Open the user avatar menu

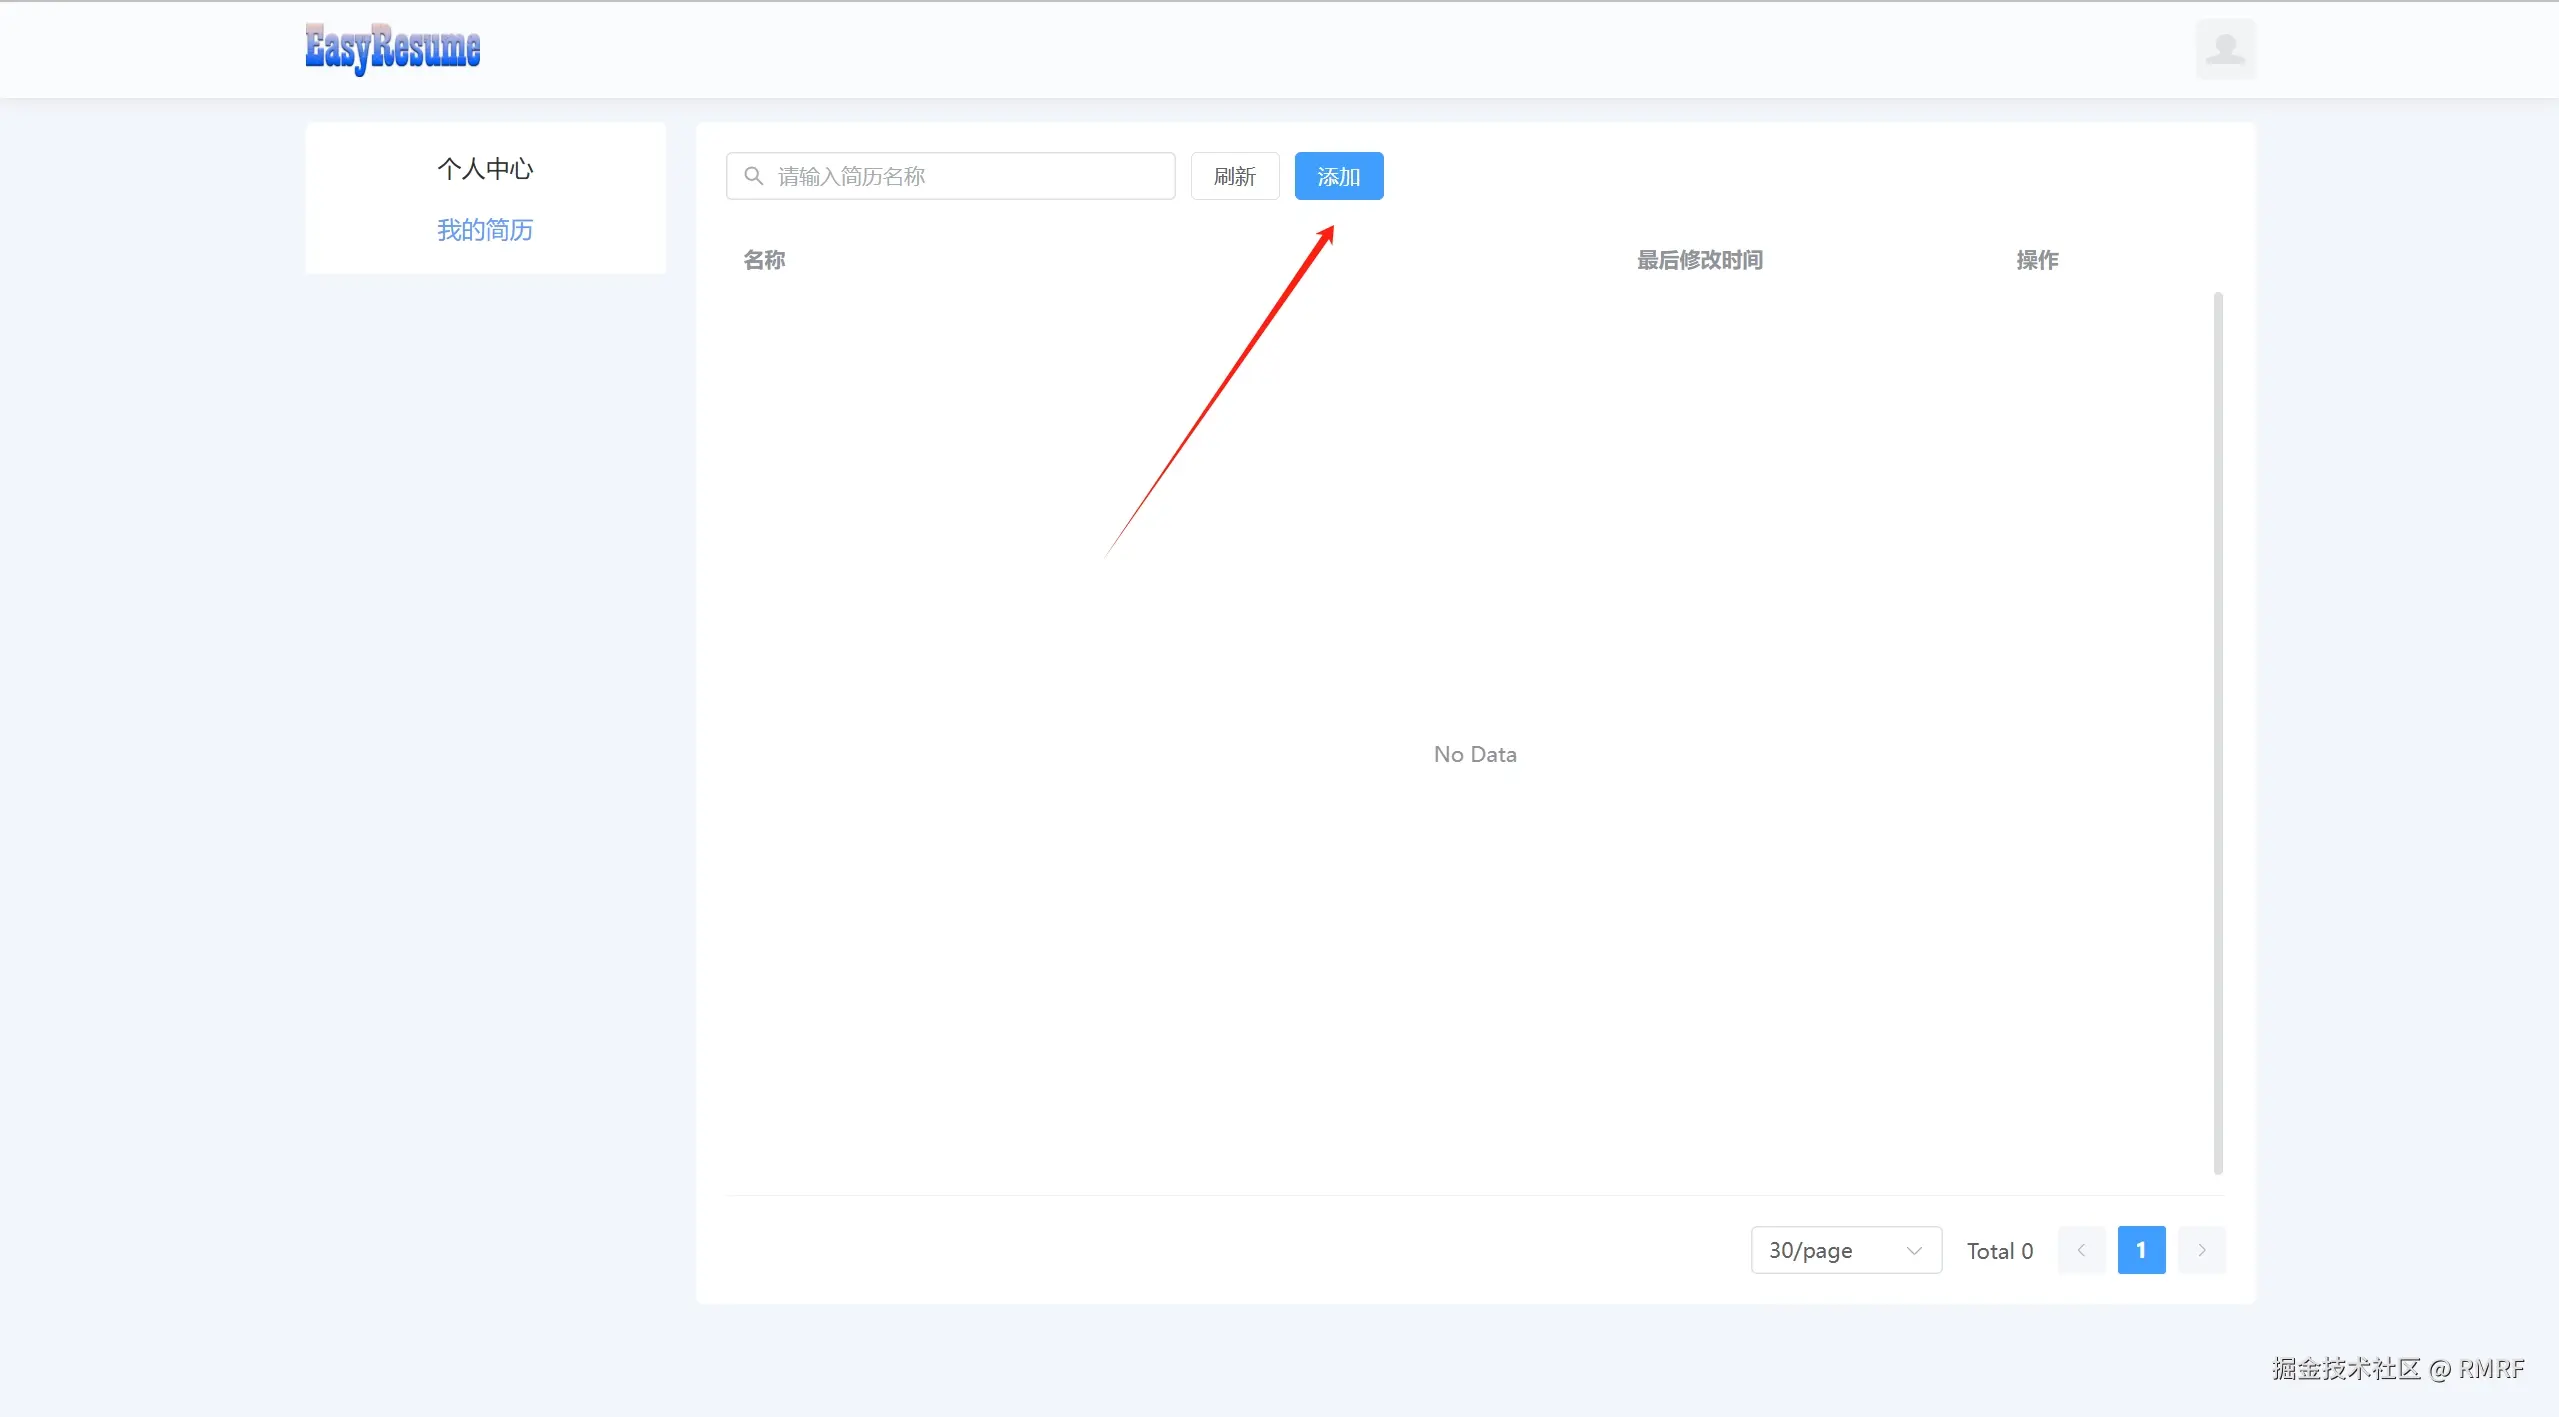(x=2224, y=48)
